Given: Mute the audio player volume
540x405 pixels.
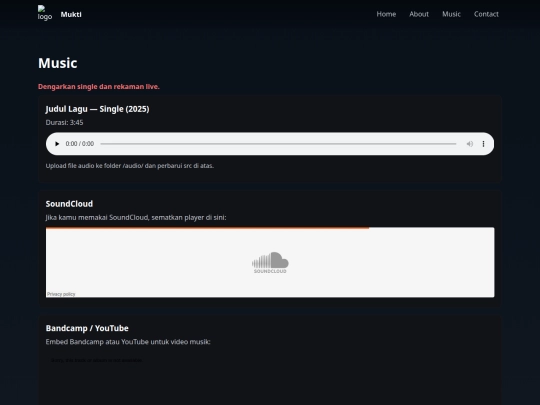Looking at the screenshot, I should coord(469,144).
